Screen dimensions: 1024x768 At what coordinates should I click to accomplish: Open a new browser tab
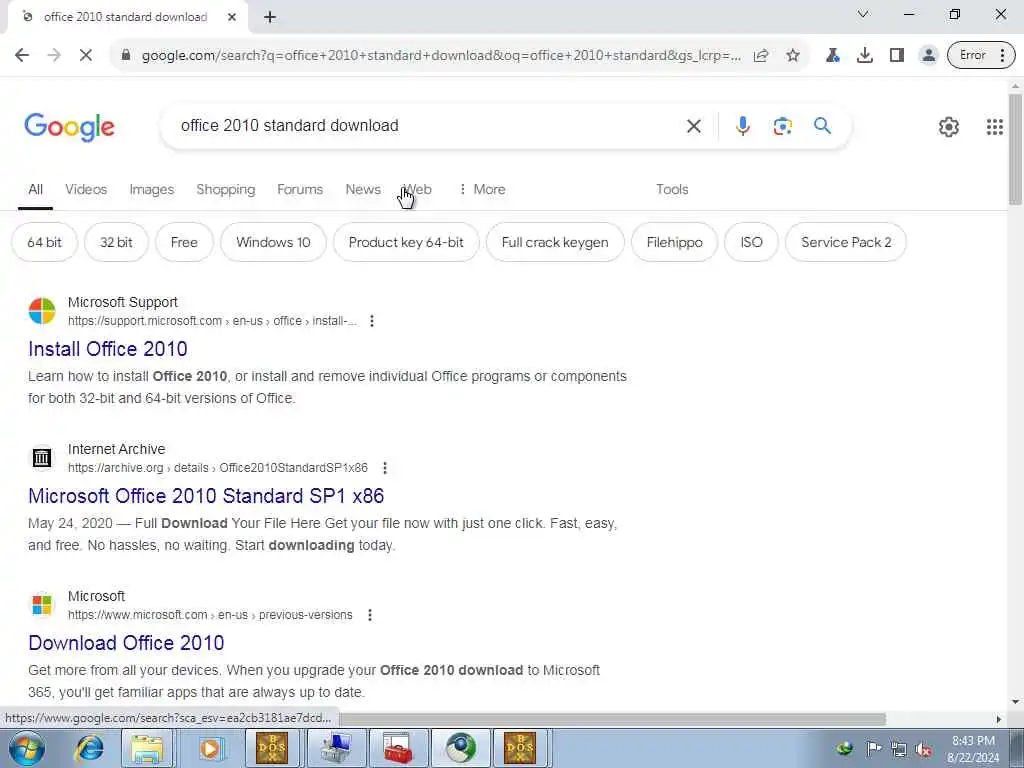click(270, 18)
